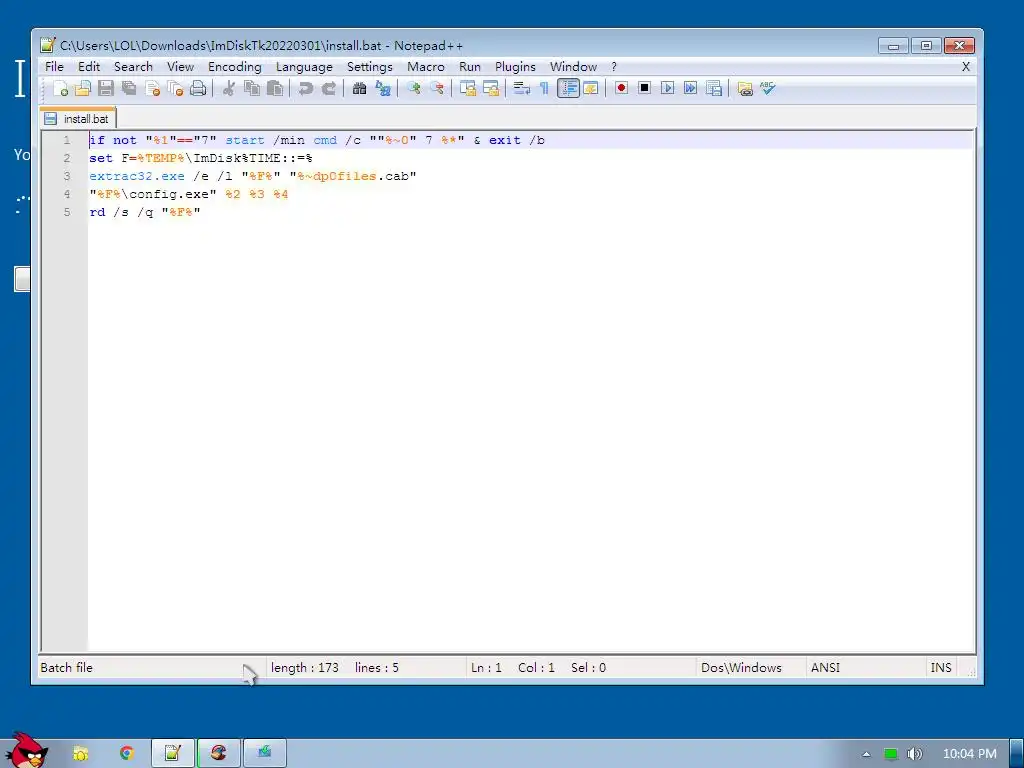Copy selection using the toolbar icon
1024x768 pixels.
pyautogui.click(x=251, y=88)
